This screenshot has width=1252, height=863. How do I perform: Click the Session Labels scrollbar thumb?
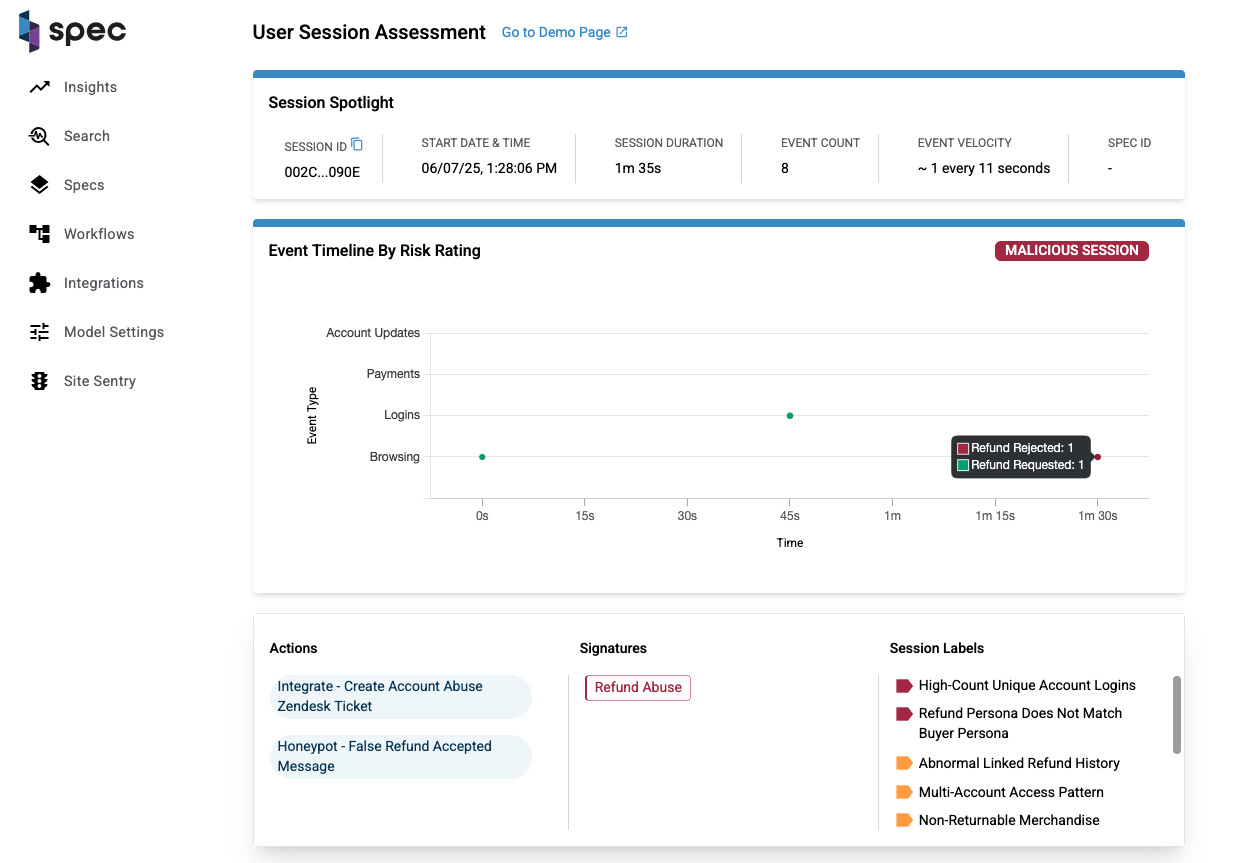click(1177, 715)
